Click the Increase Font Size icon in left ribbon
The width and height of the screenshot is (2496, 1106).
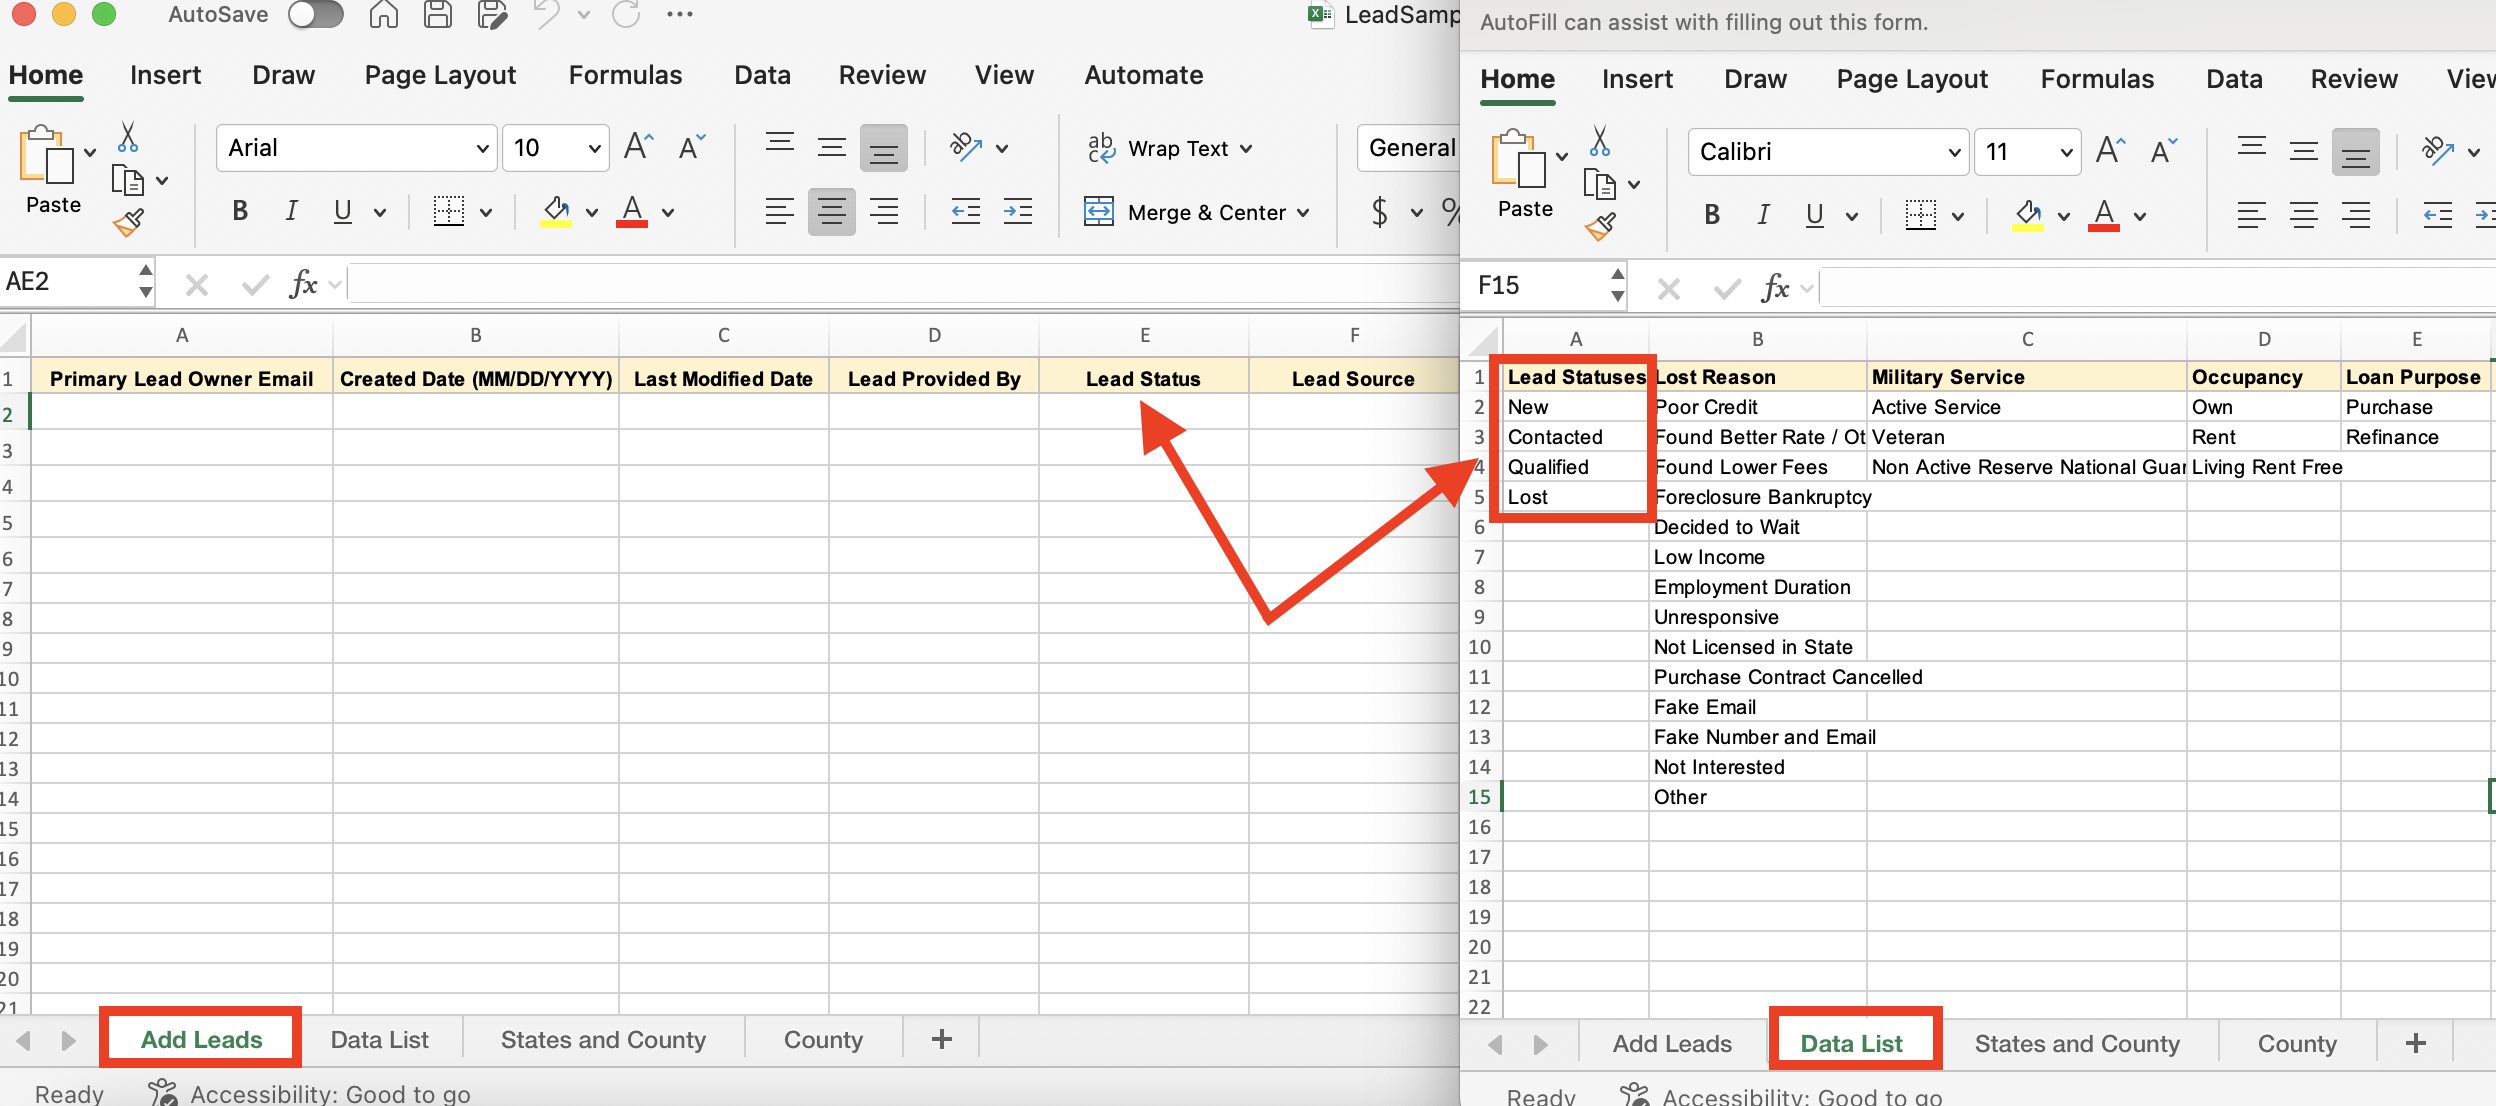(x=638, y=148)
